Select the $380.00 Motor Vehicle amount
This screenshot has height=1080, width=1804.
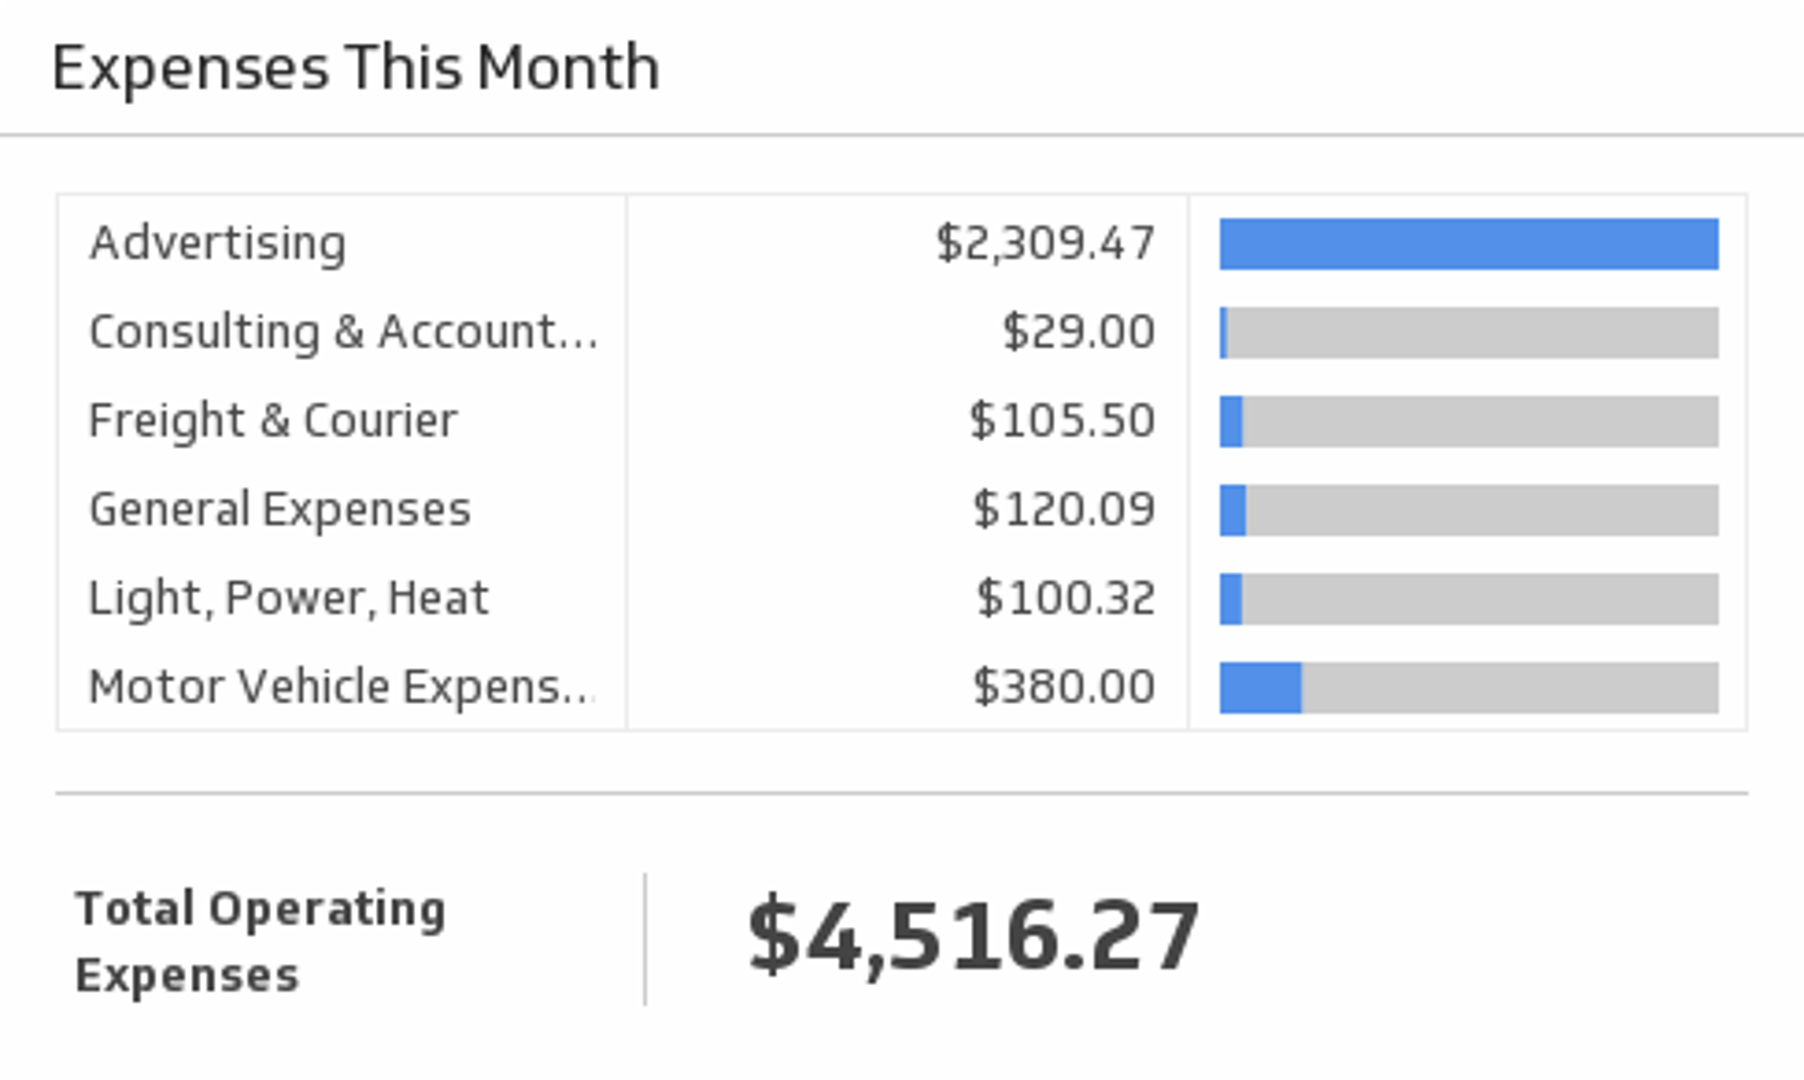tap(1064, 687)
